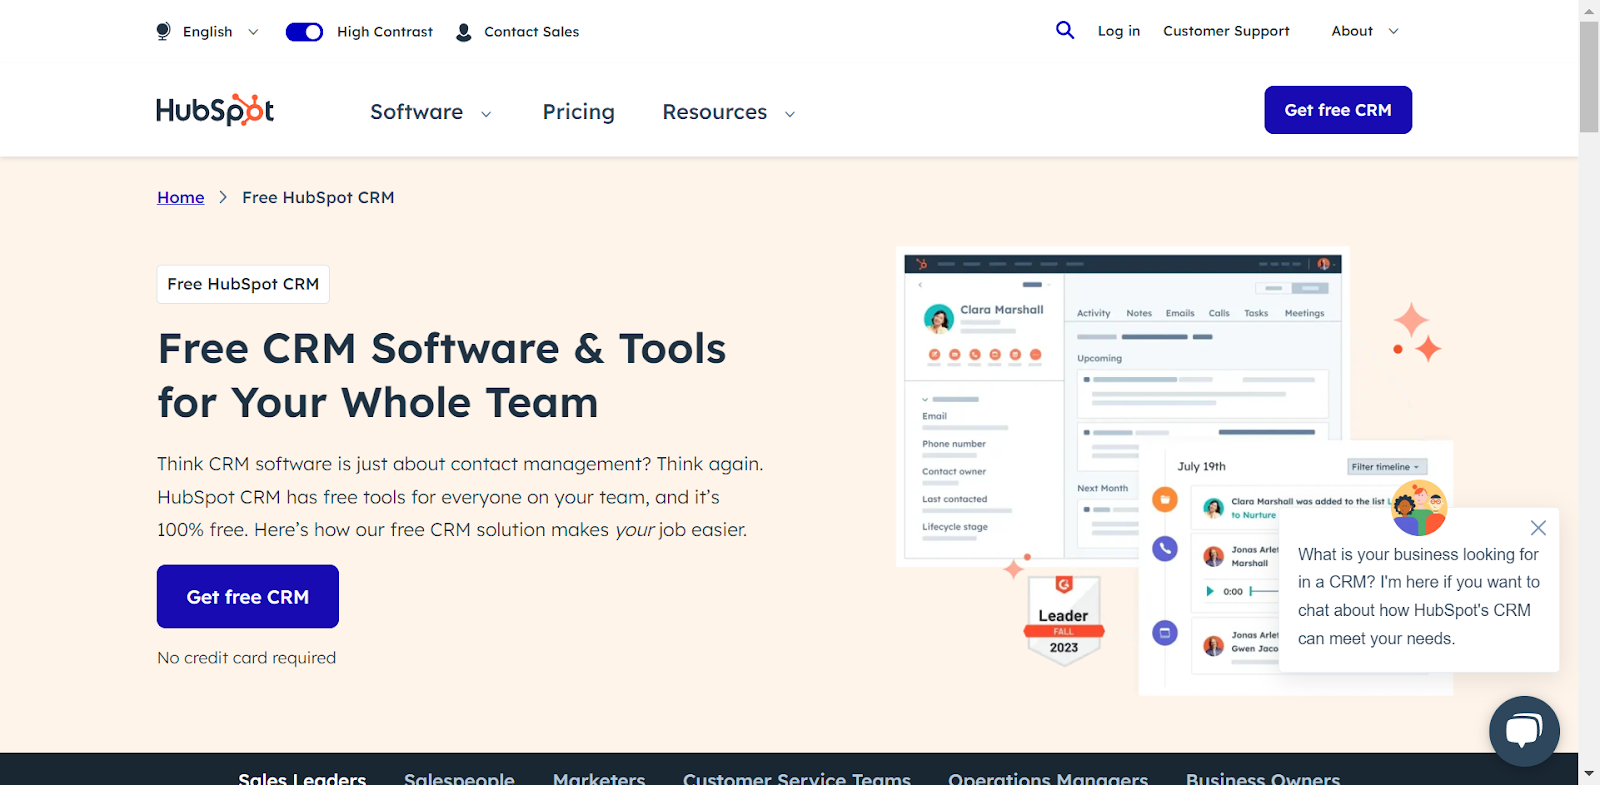Click the HubSpot logo
Screen dimensions: 1600x785
215,110
